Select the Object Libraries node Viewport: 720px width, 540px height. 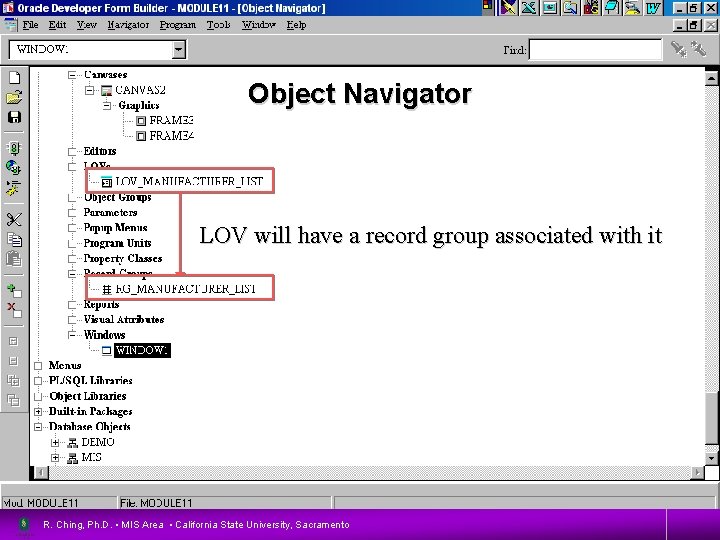[88, 396]
